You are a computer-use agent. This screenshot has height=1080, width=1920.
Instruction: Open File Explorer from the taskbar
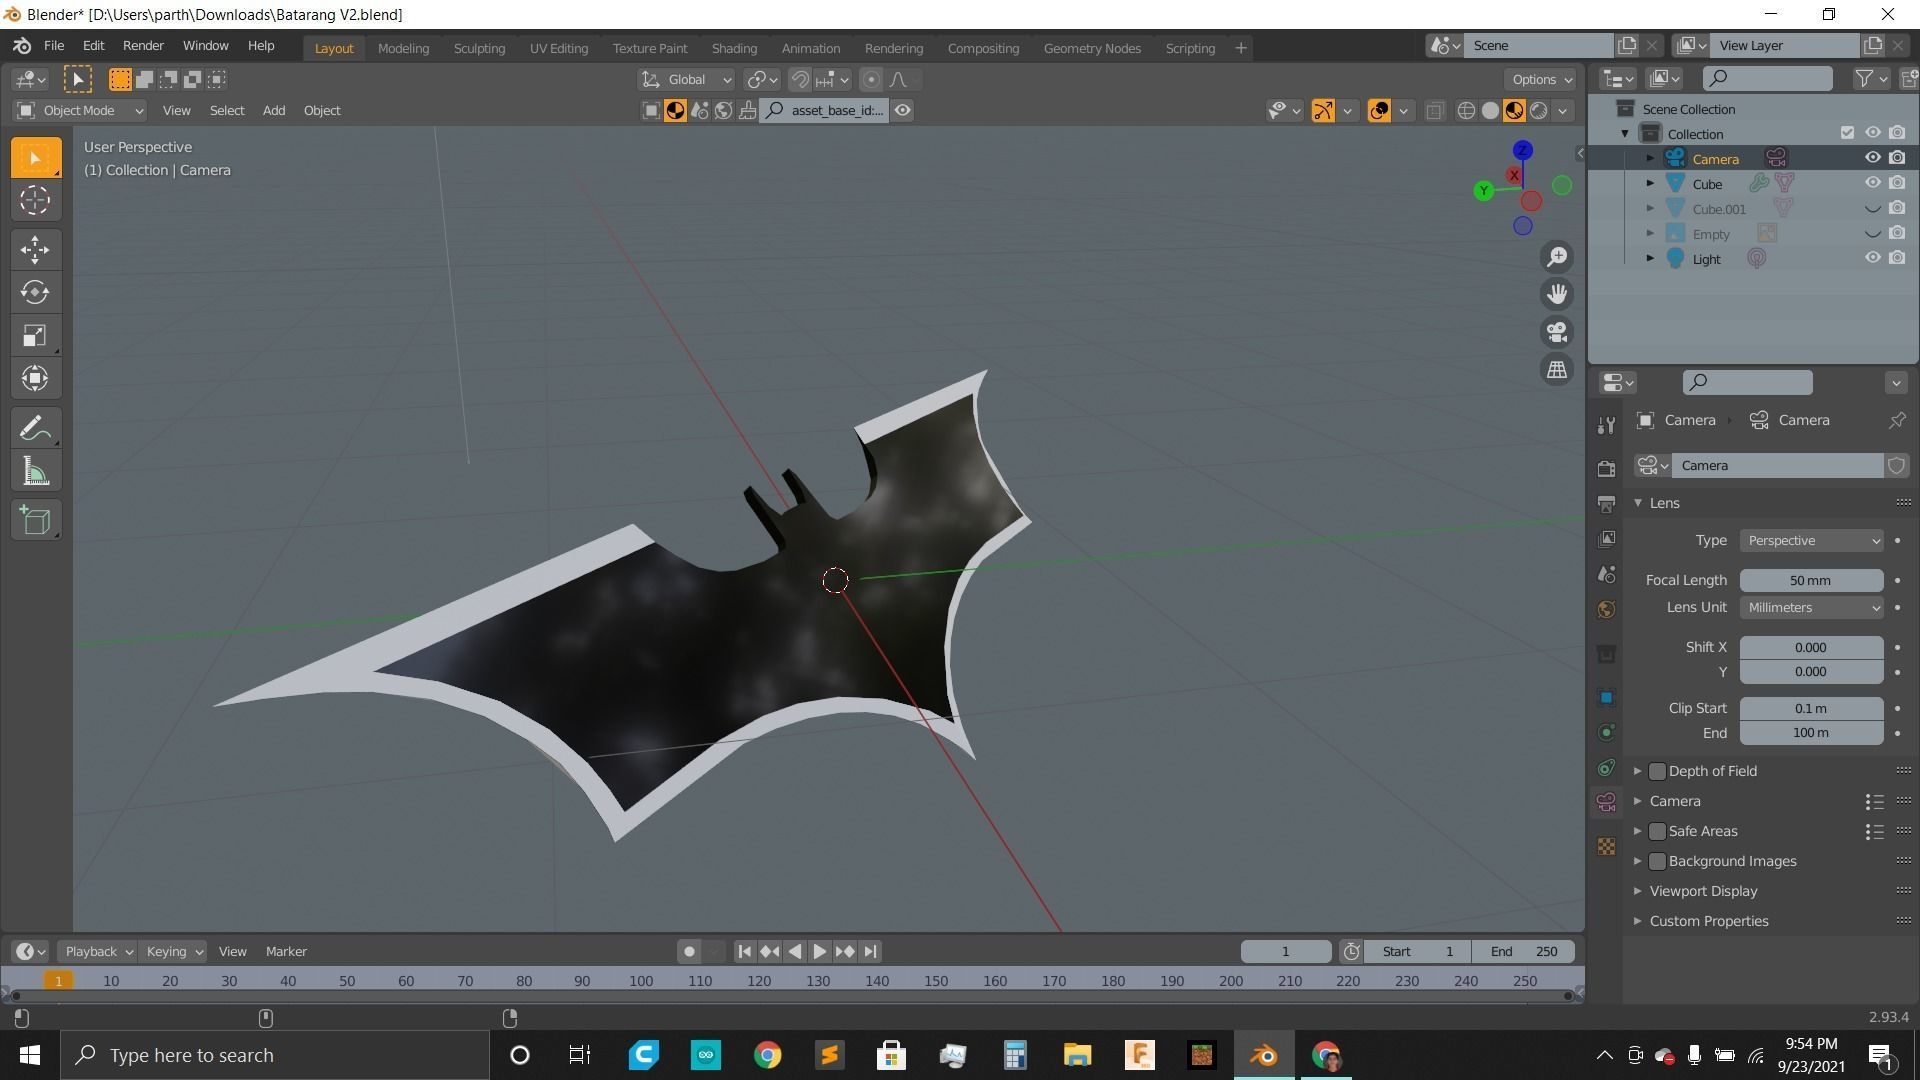click(x=1077, y=1056)
